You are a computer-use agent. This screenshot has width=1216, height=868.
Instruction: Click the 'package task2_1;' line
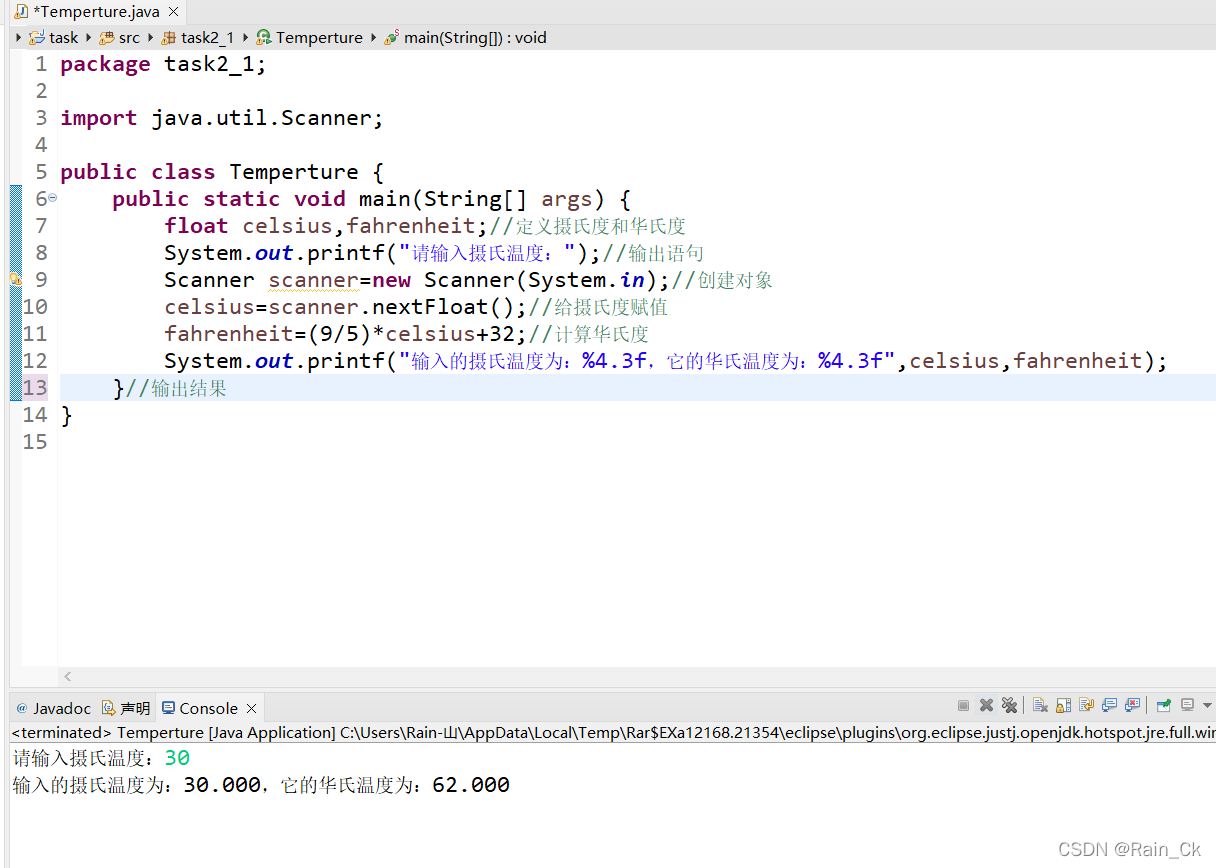point(164,64)
